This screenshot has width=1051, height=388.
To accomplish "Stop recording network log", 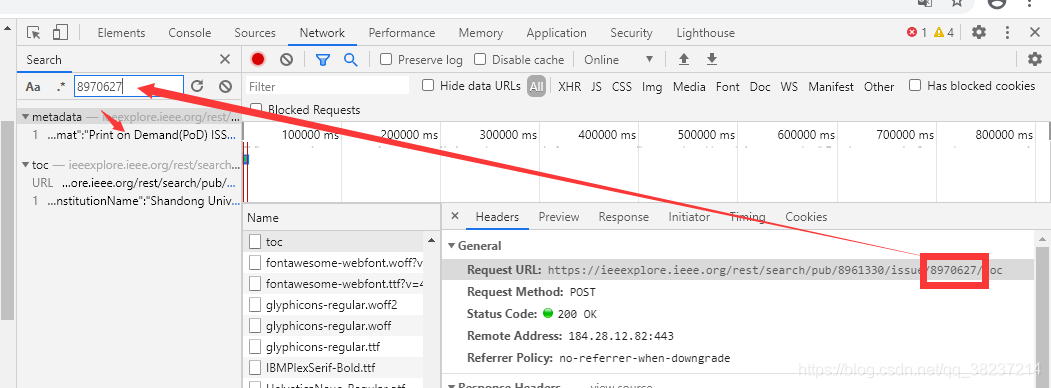I will [258, 60].
